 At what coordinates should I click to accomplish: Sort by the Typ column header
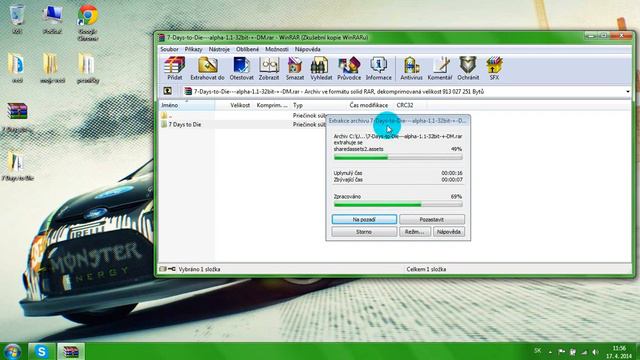point(298,105)
